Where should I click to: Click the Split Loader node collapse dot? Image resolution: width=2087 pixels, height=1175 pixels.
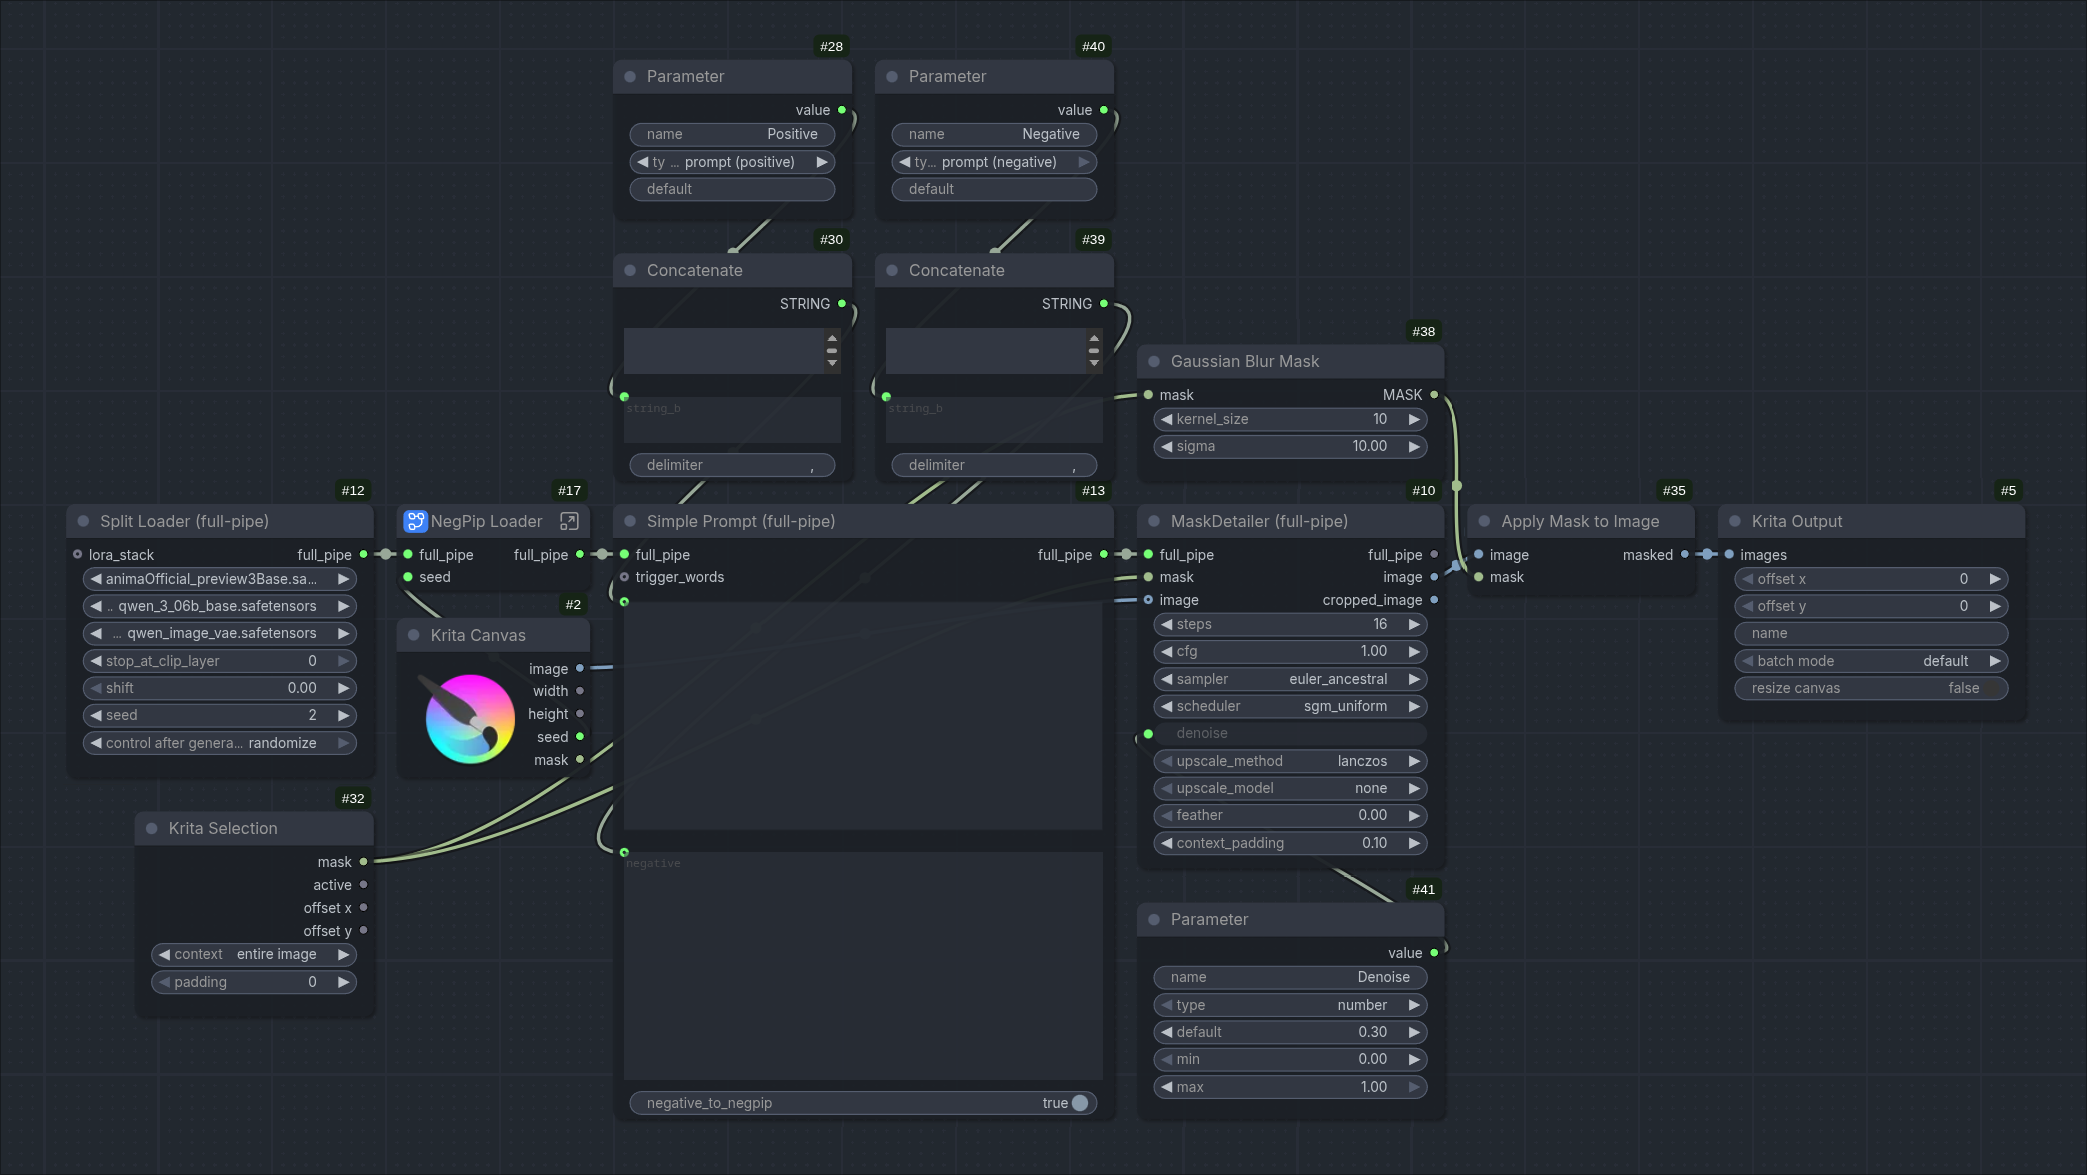pyautogui.click(x=84, y=521)
